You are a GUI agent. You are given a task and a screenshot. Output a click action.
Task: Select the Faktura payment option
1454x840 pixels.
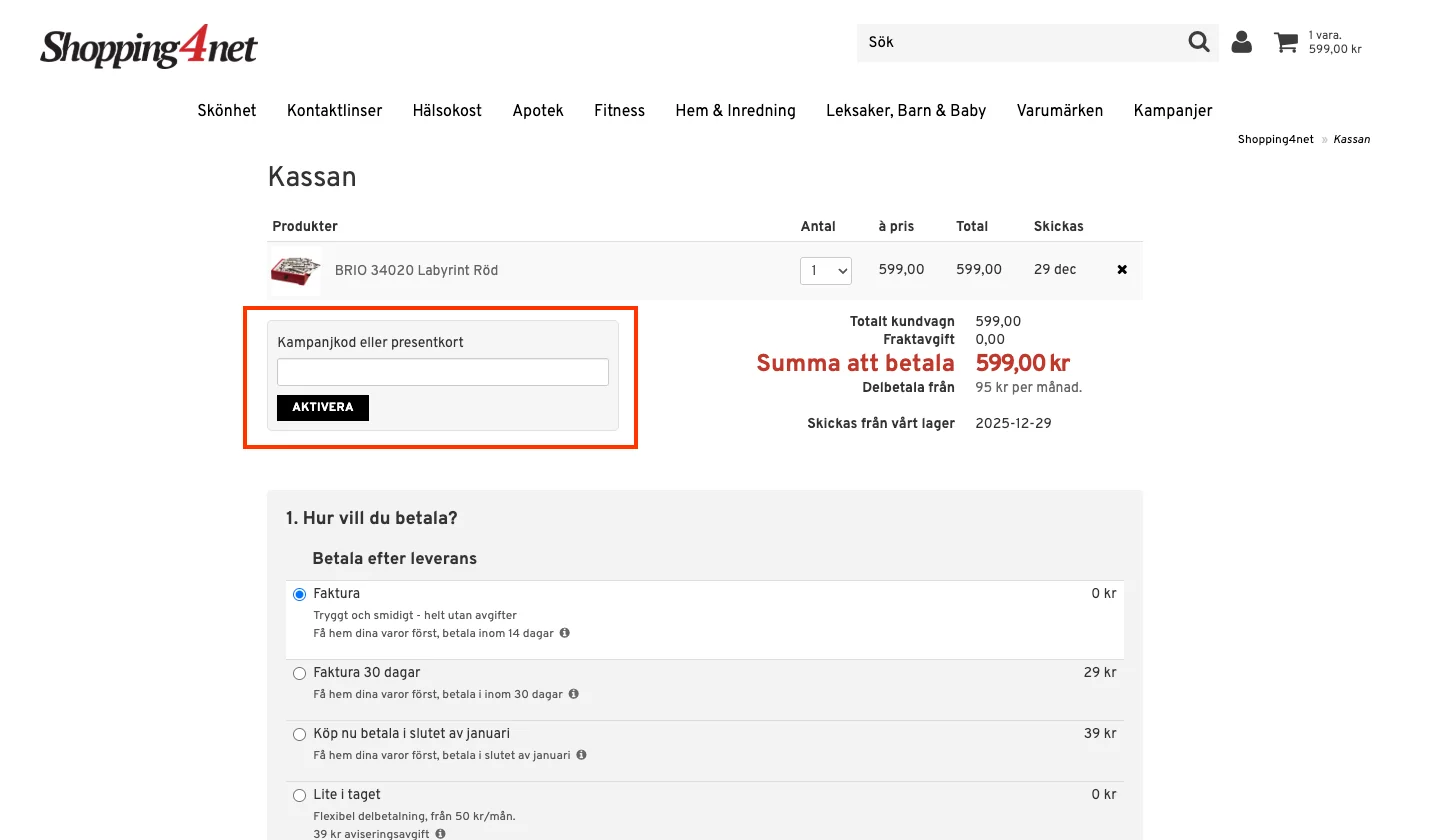pyautogui.click(x=299, y=593)
